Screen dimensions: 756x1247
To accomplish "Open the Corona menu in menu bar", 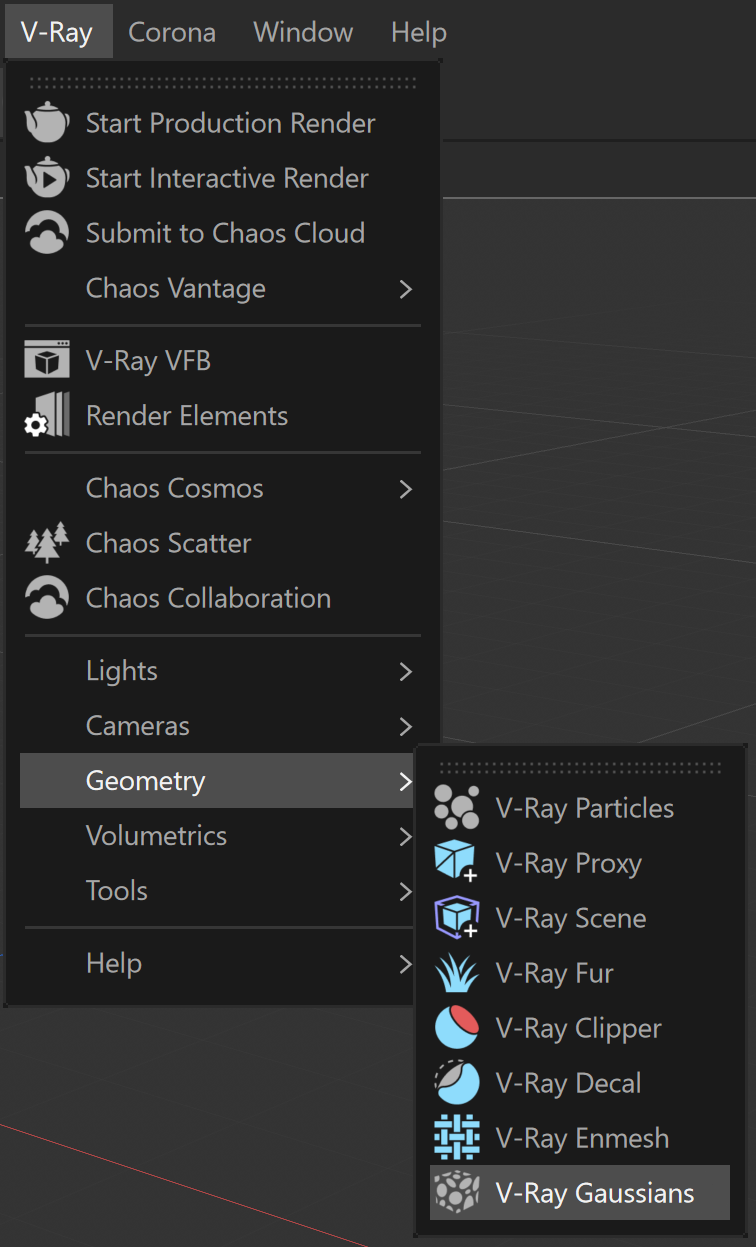I will pos(172,32).
